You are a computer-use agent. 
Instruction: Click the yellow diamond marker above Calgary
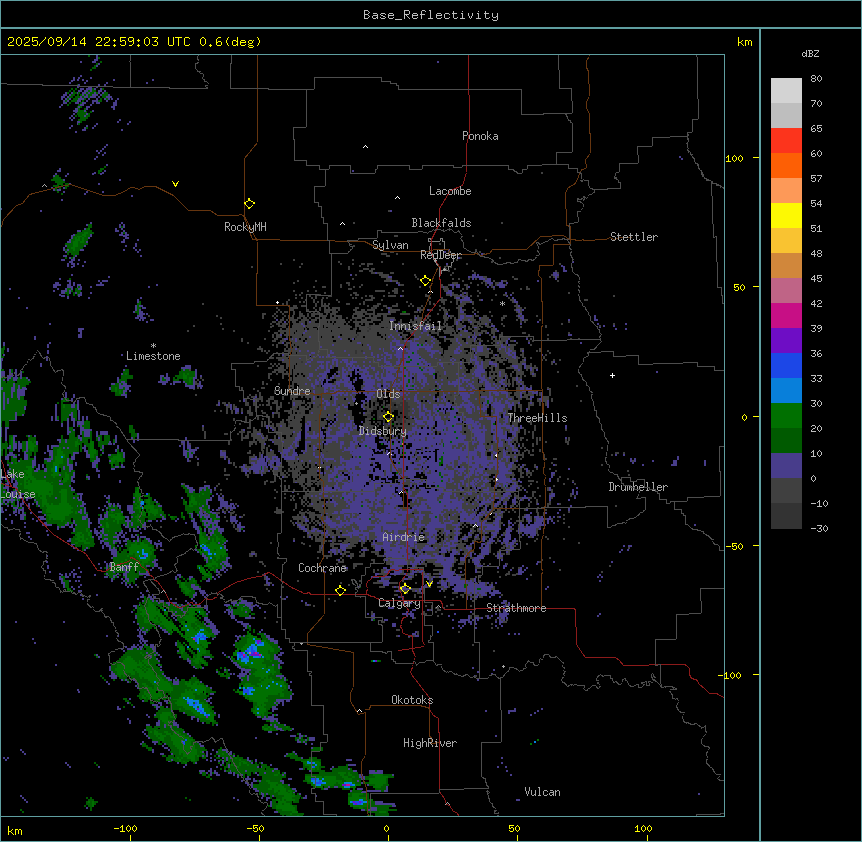tap(405, 589)
